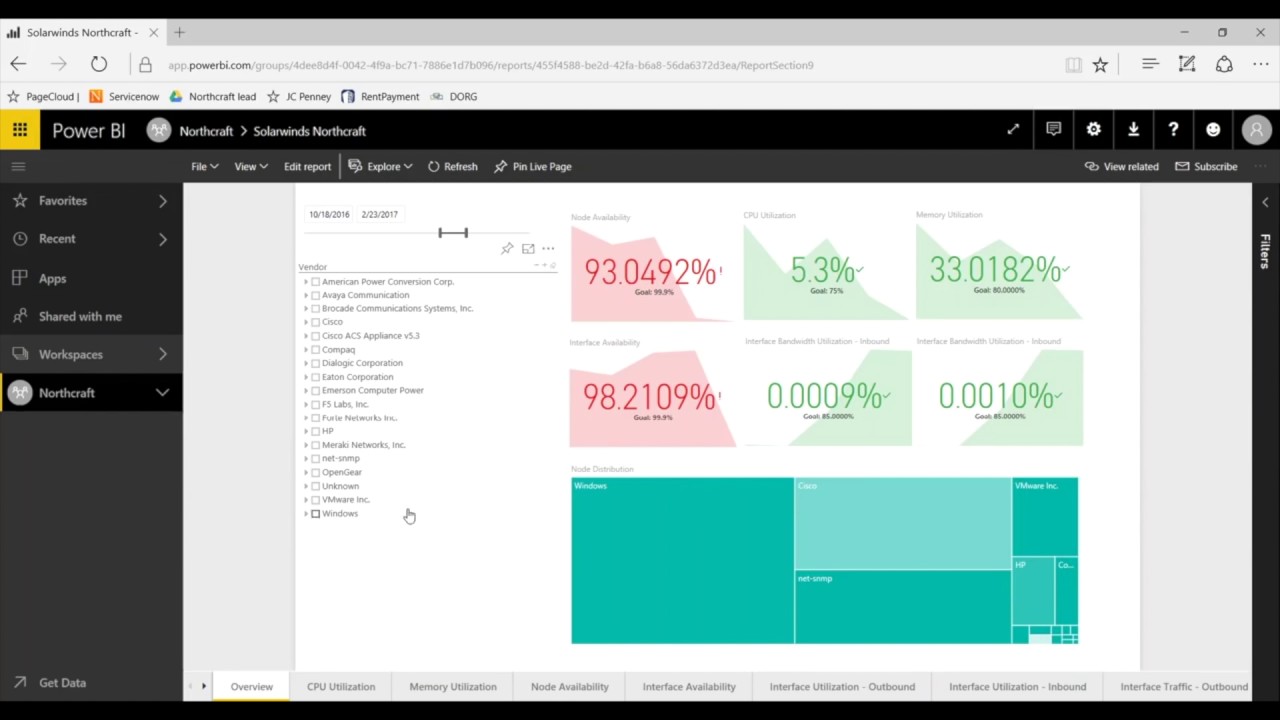1280x720 pixels.
Task: Go to Apps section
Action: click(x=90, y=278)
